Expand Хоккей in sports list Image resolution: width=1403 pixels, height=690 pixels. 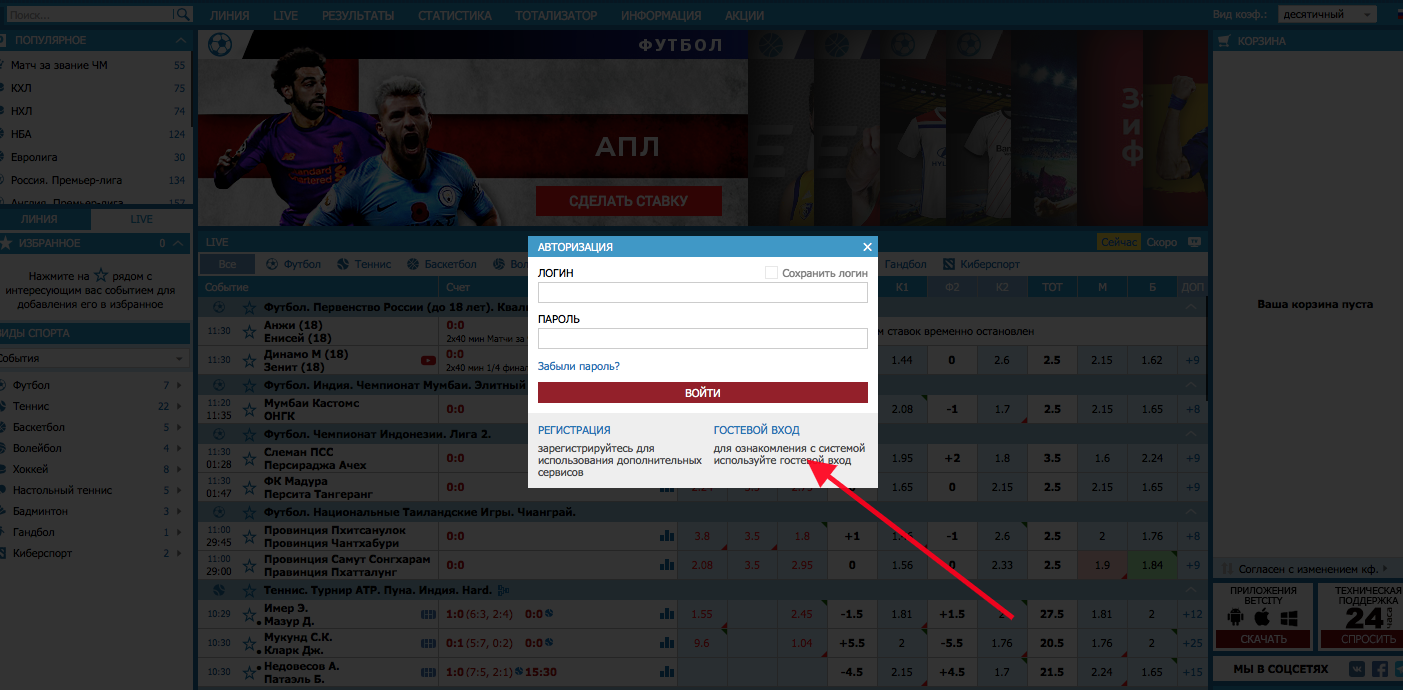click(179, 469)
